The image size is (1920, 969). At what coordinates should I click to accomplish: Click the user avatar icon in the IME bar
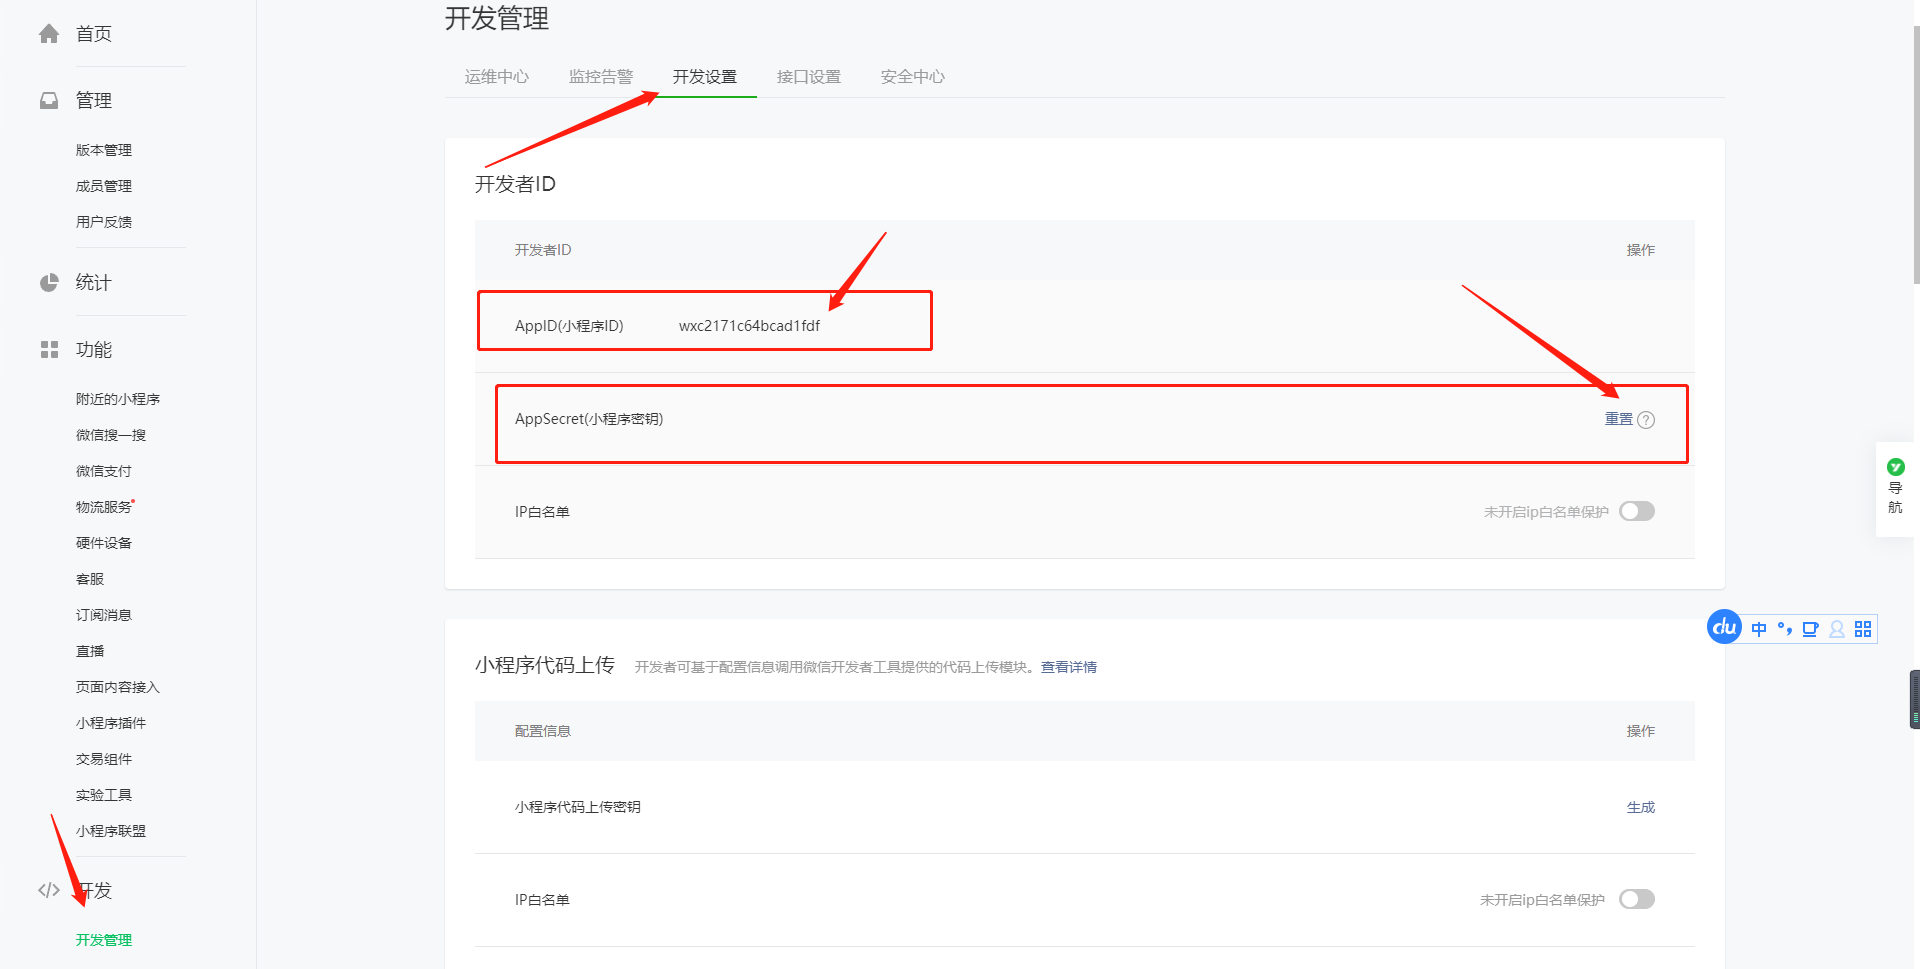click(1837, 629)
